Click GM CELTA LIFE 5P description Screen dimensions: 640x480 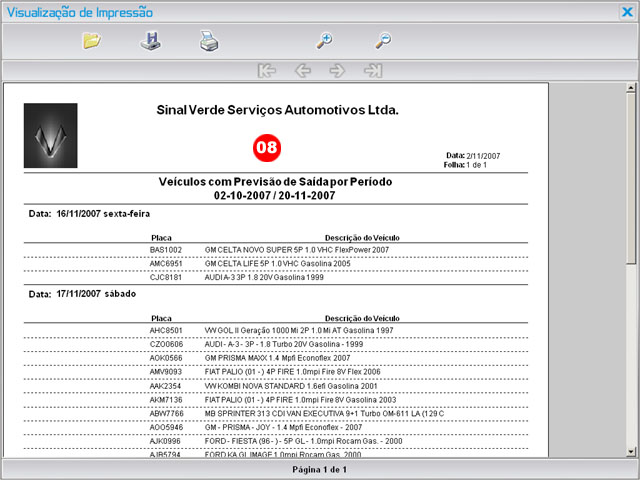(x=278, y=264)
